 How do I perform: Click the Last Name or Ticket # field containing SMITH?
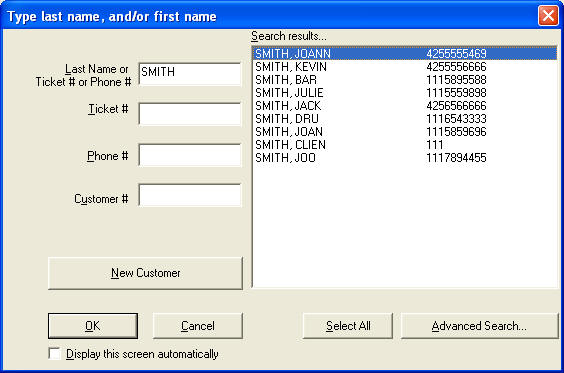[190, 74]
